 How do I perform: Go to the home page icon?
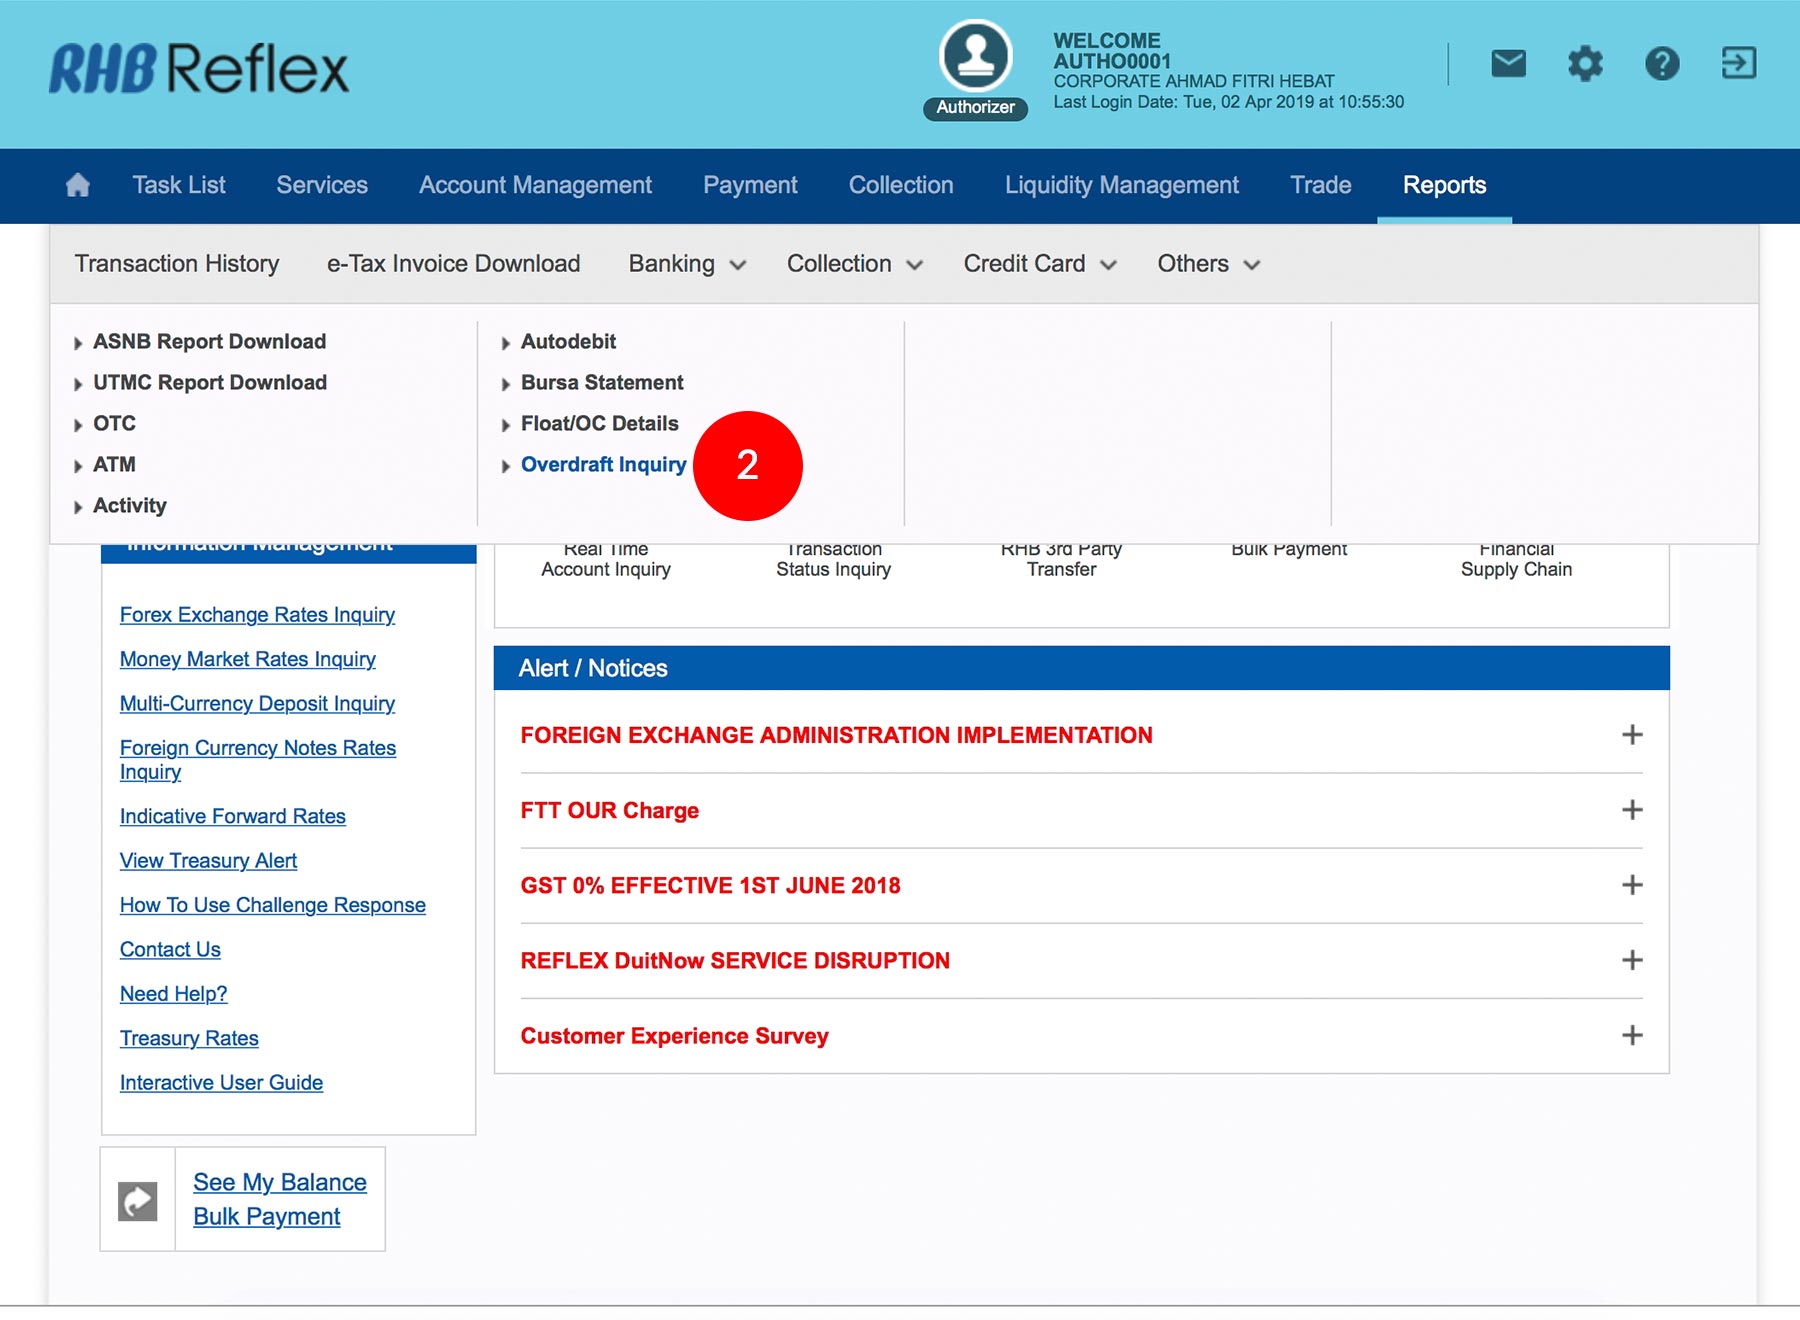[77, 185]
